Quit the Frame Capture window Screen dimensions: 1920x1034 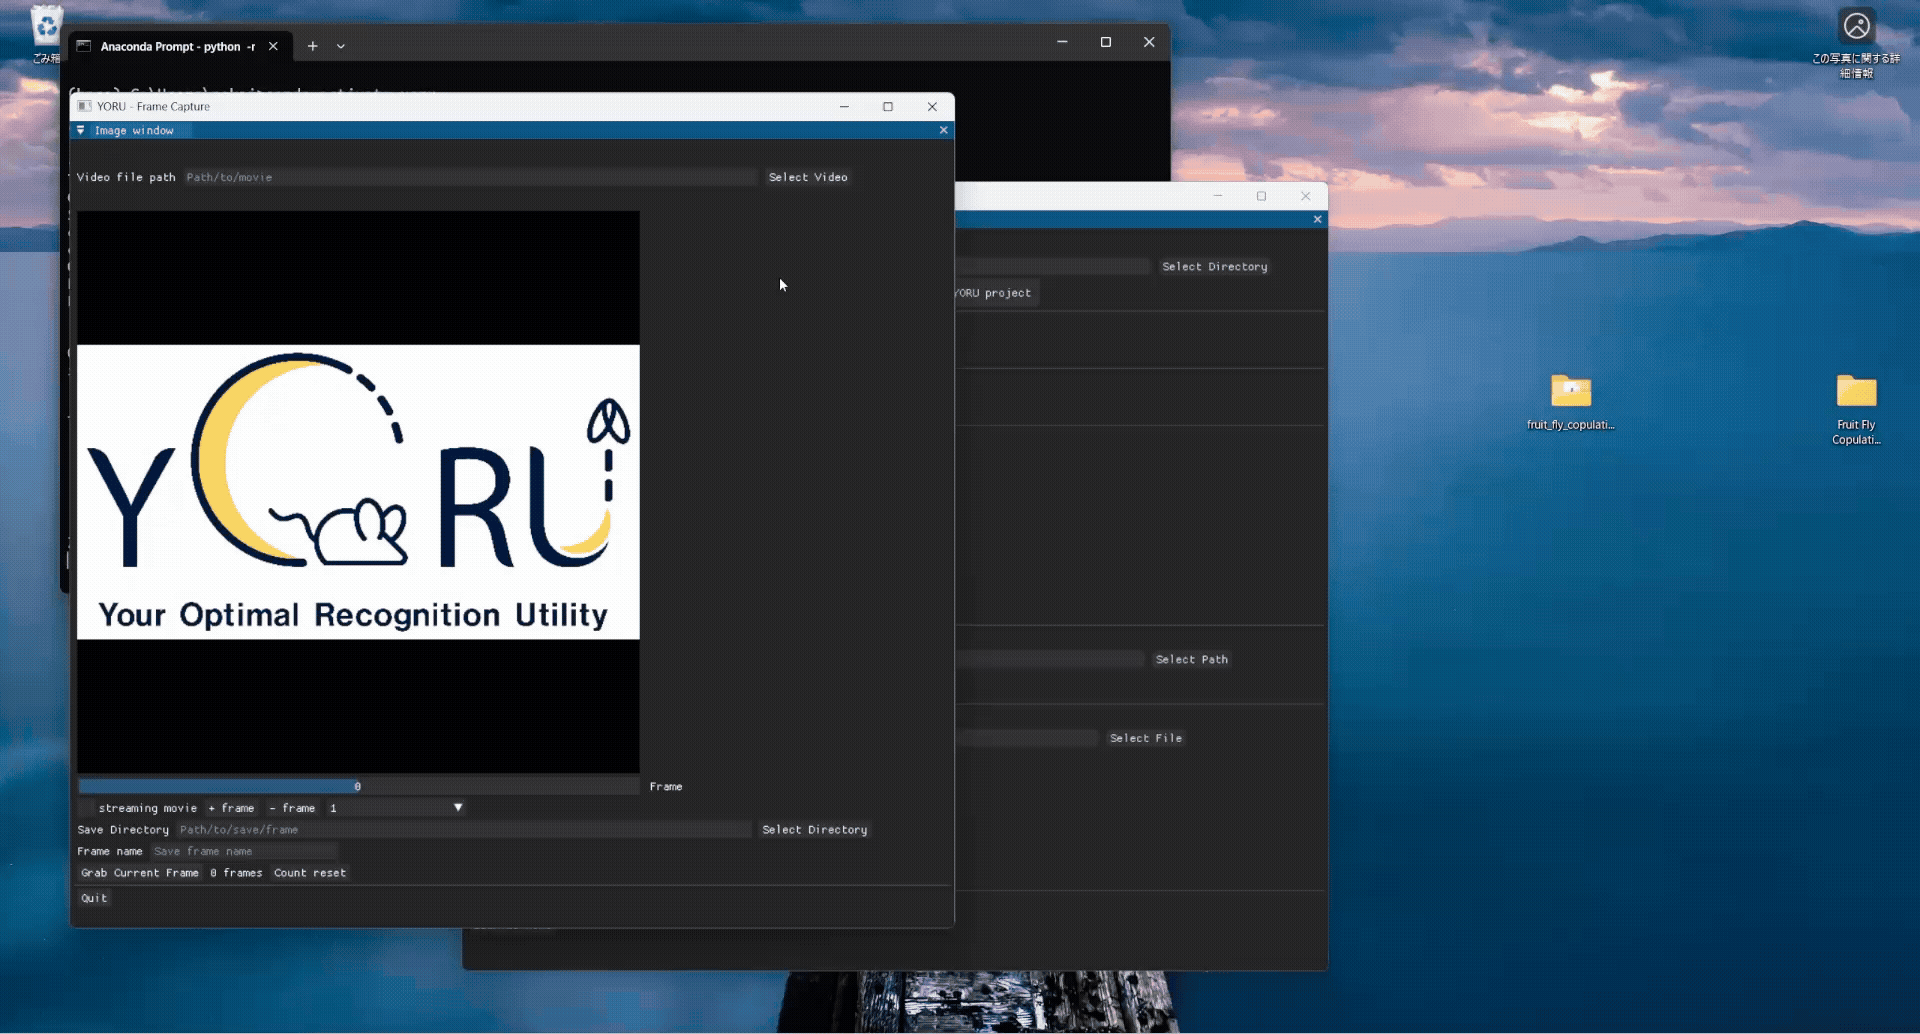click(94, 898)
